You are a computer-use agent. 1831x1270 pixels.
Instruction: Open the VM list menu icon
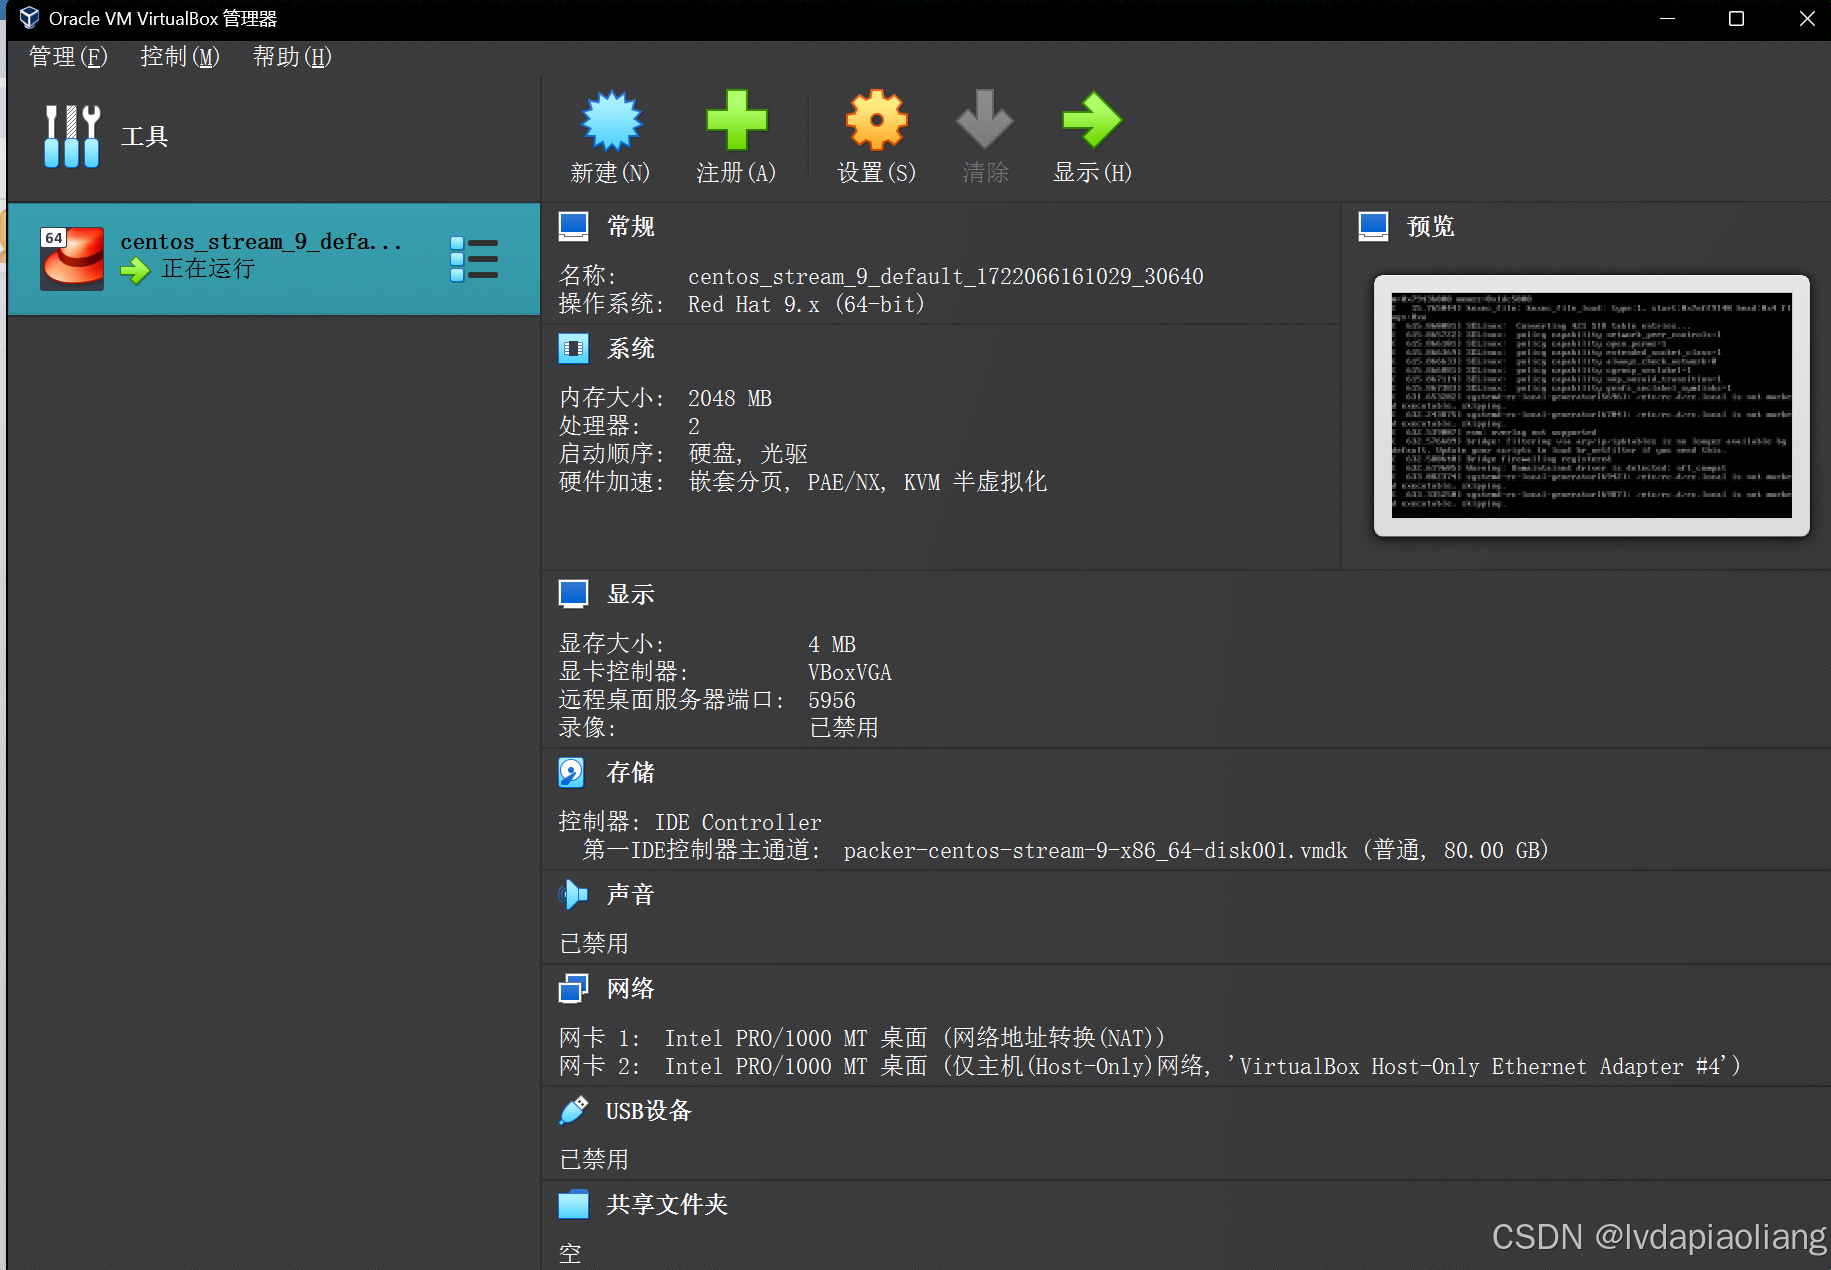474,259
